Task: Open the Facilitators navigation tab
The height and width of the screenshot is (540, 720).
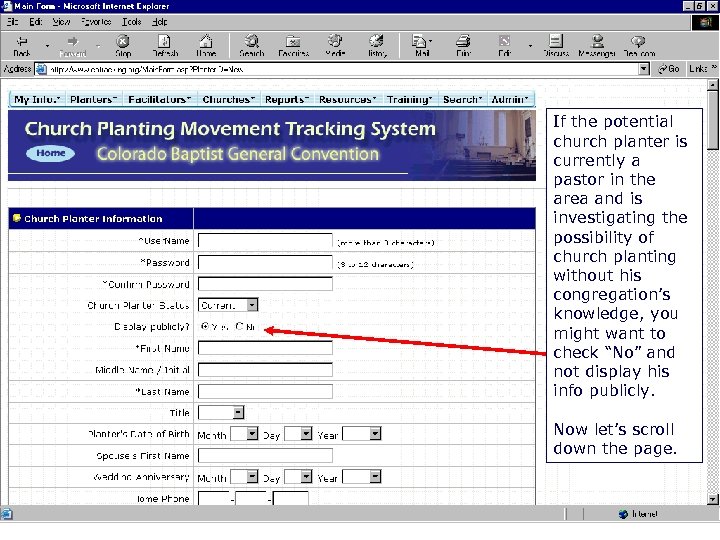Action: (x=159, y=99)
